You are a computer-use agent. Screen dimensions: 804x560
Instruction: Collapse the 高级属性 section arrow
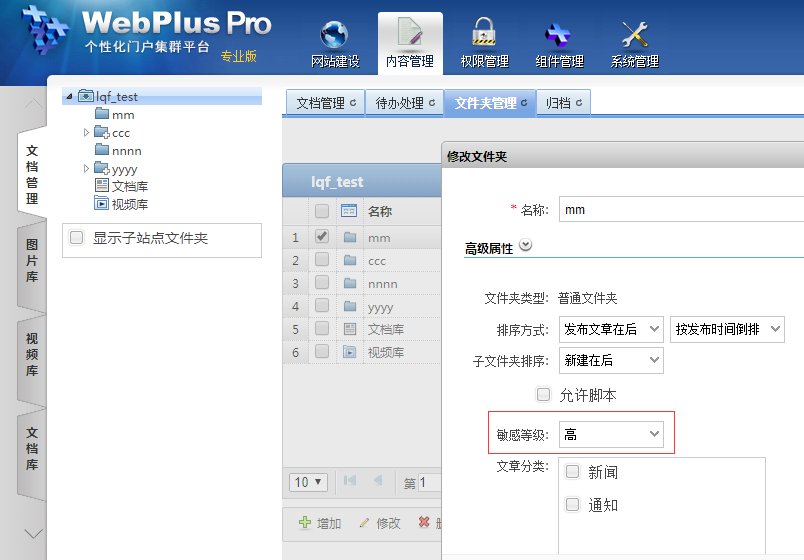(526, 247)
